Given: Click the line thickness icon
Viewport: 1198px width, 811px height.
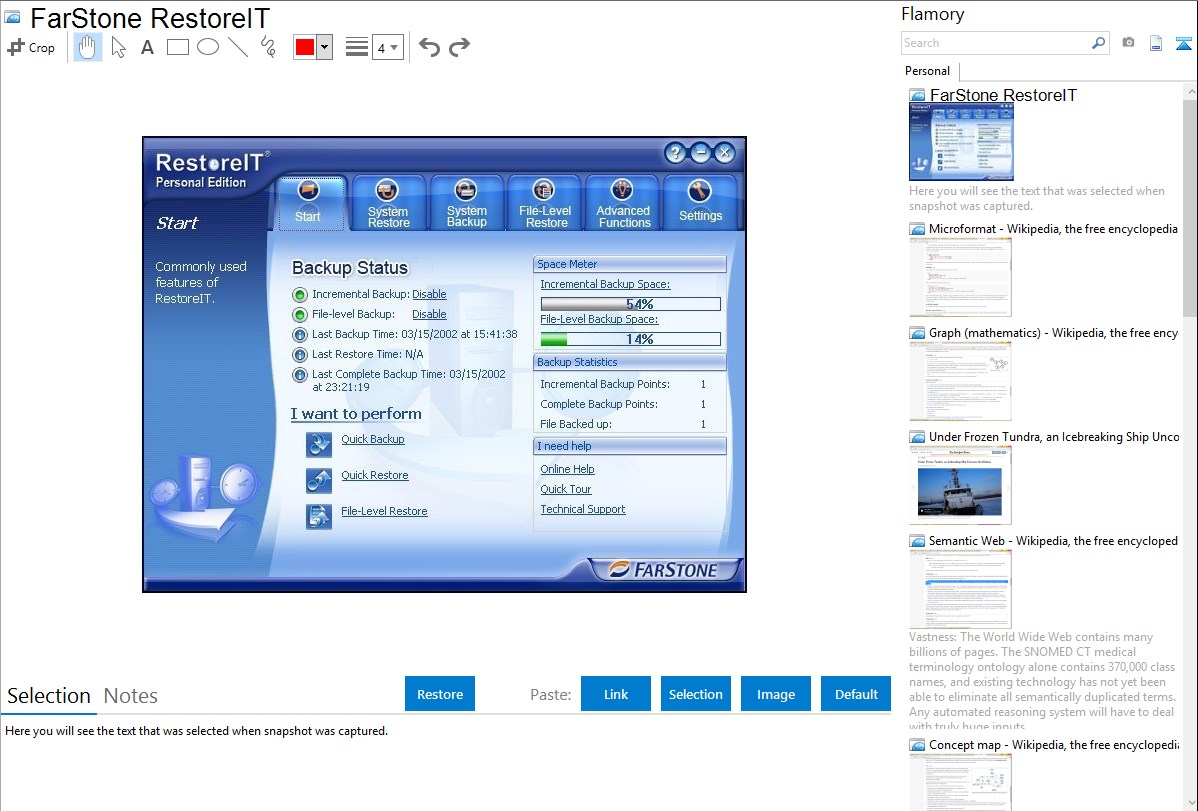Looking at the screenshot, I should click(357, 47).
